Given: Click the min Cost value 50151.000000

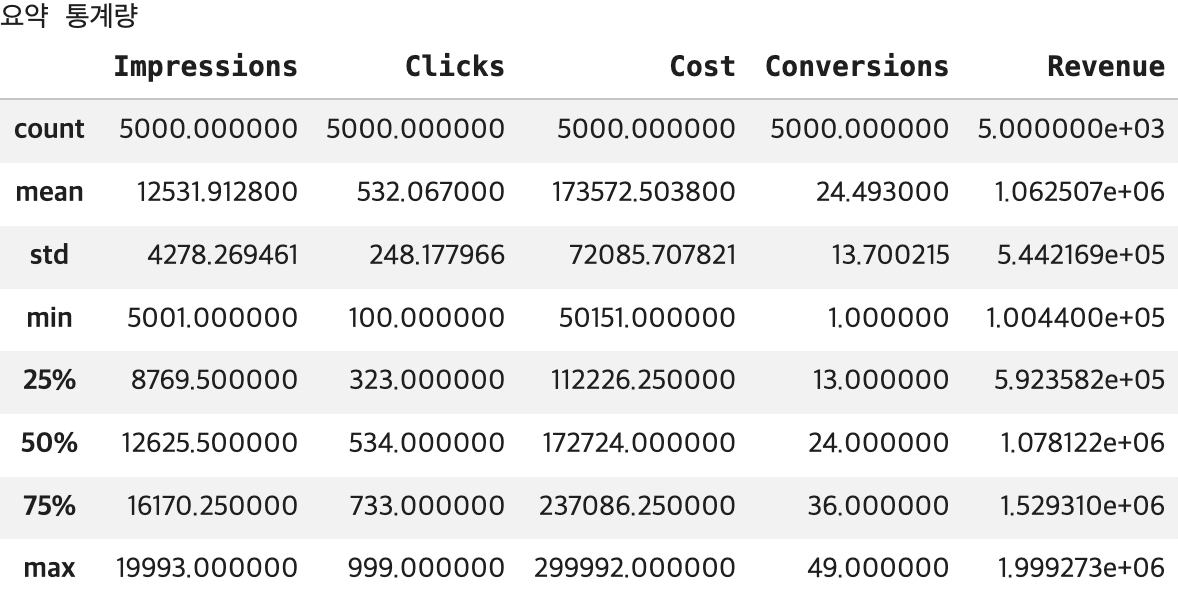Looking at the screenshot, I should pos(647,318).
